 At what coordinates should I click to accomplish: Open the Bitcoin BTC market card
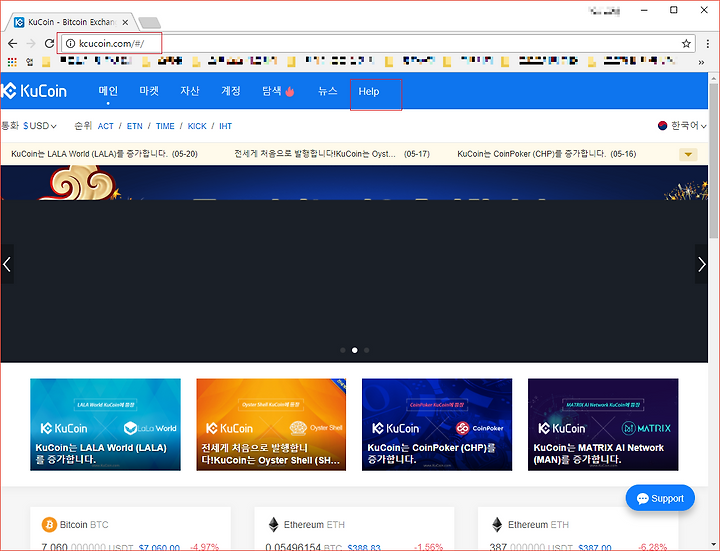[x=130, y=529]
